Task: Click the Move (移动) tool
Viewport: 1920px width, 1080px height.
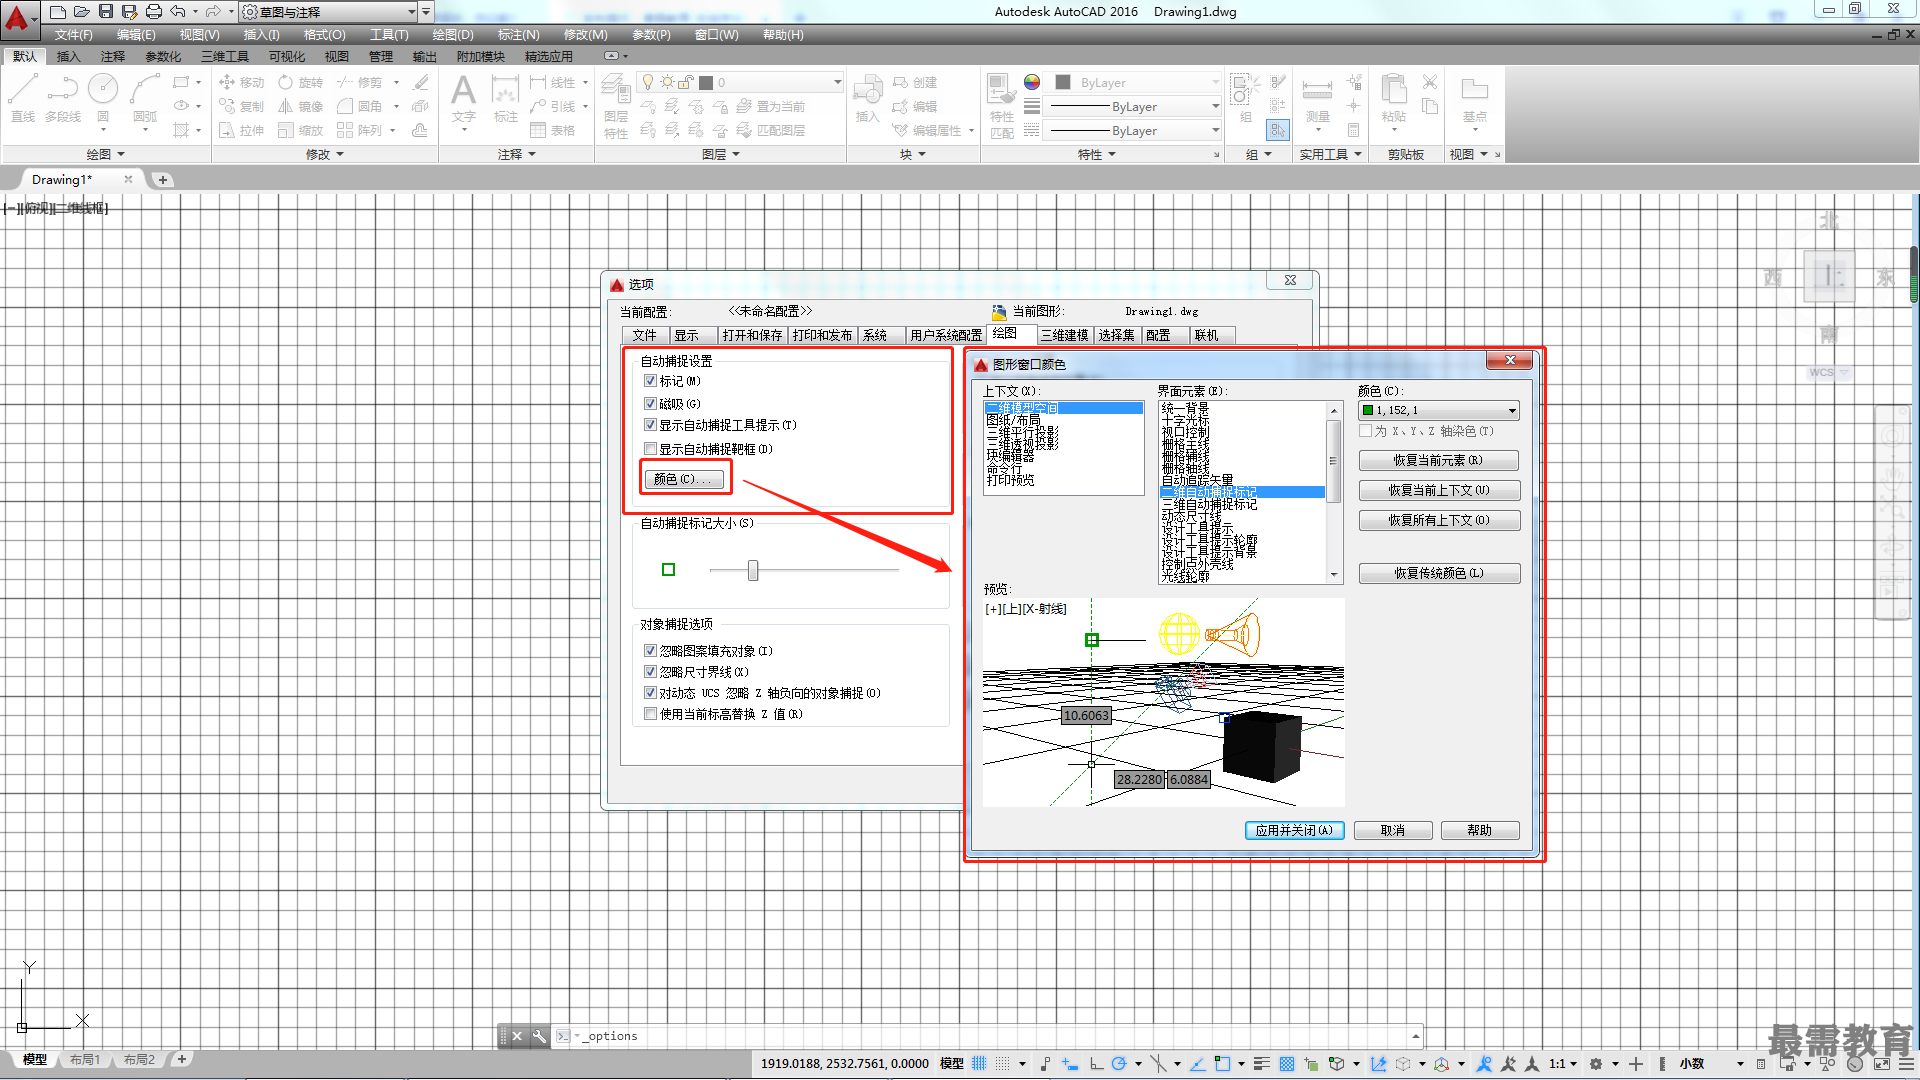Action: point(241,82)
